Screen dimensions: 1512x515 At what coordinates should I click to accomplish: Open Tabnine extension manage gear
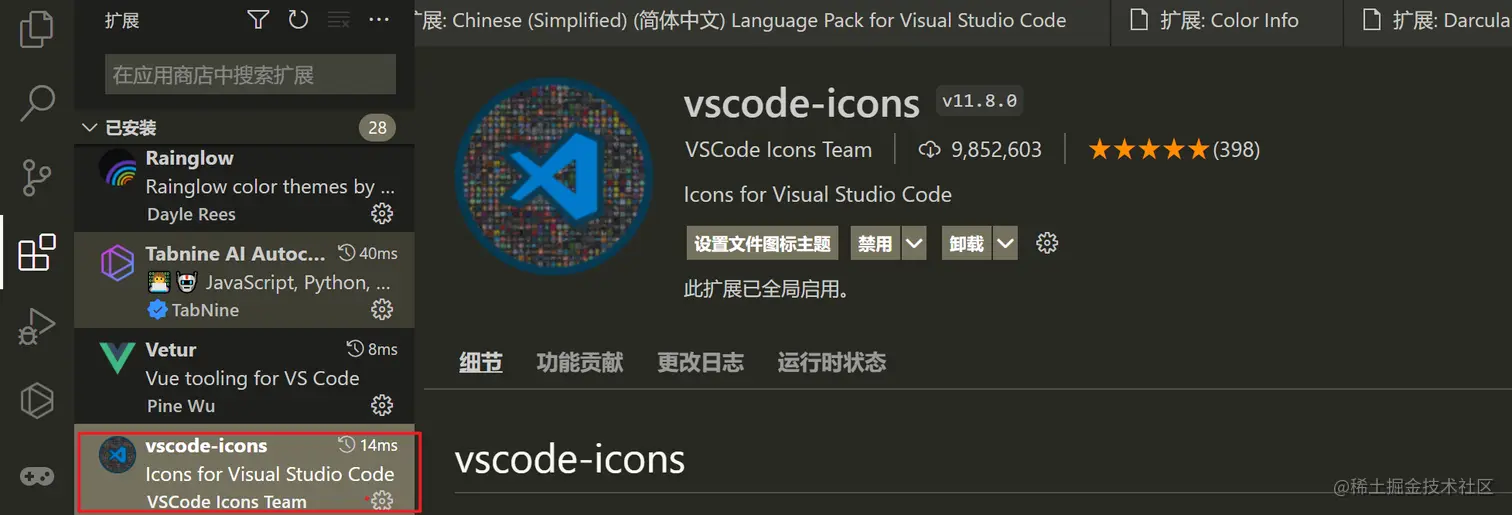pyautogui.click(x=382, y=309)
